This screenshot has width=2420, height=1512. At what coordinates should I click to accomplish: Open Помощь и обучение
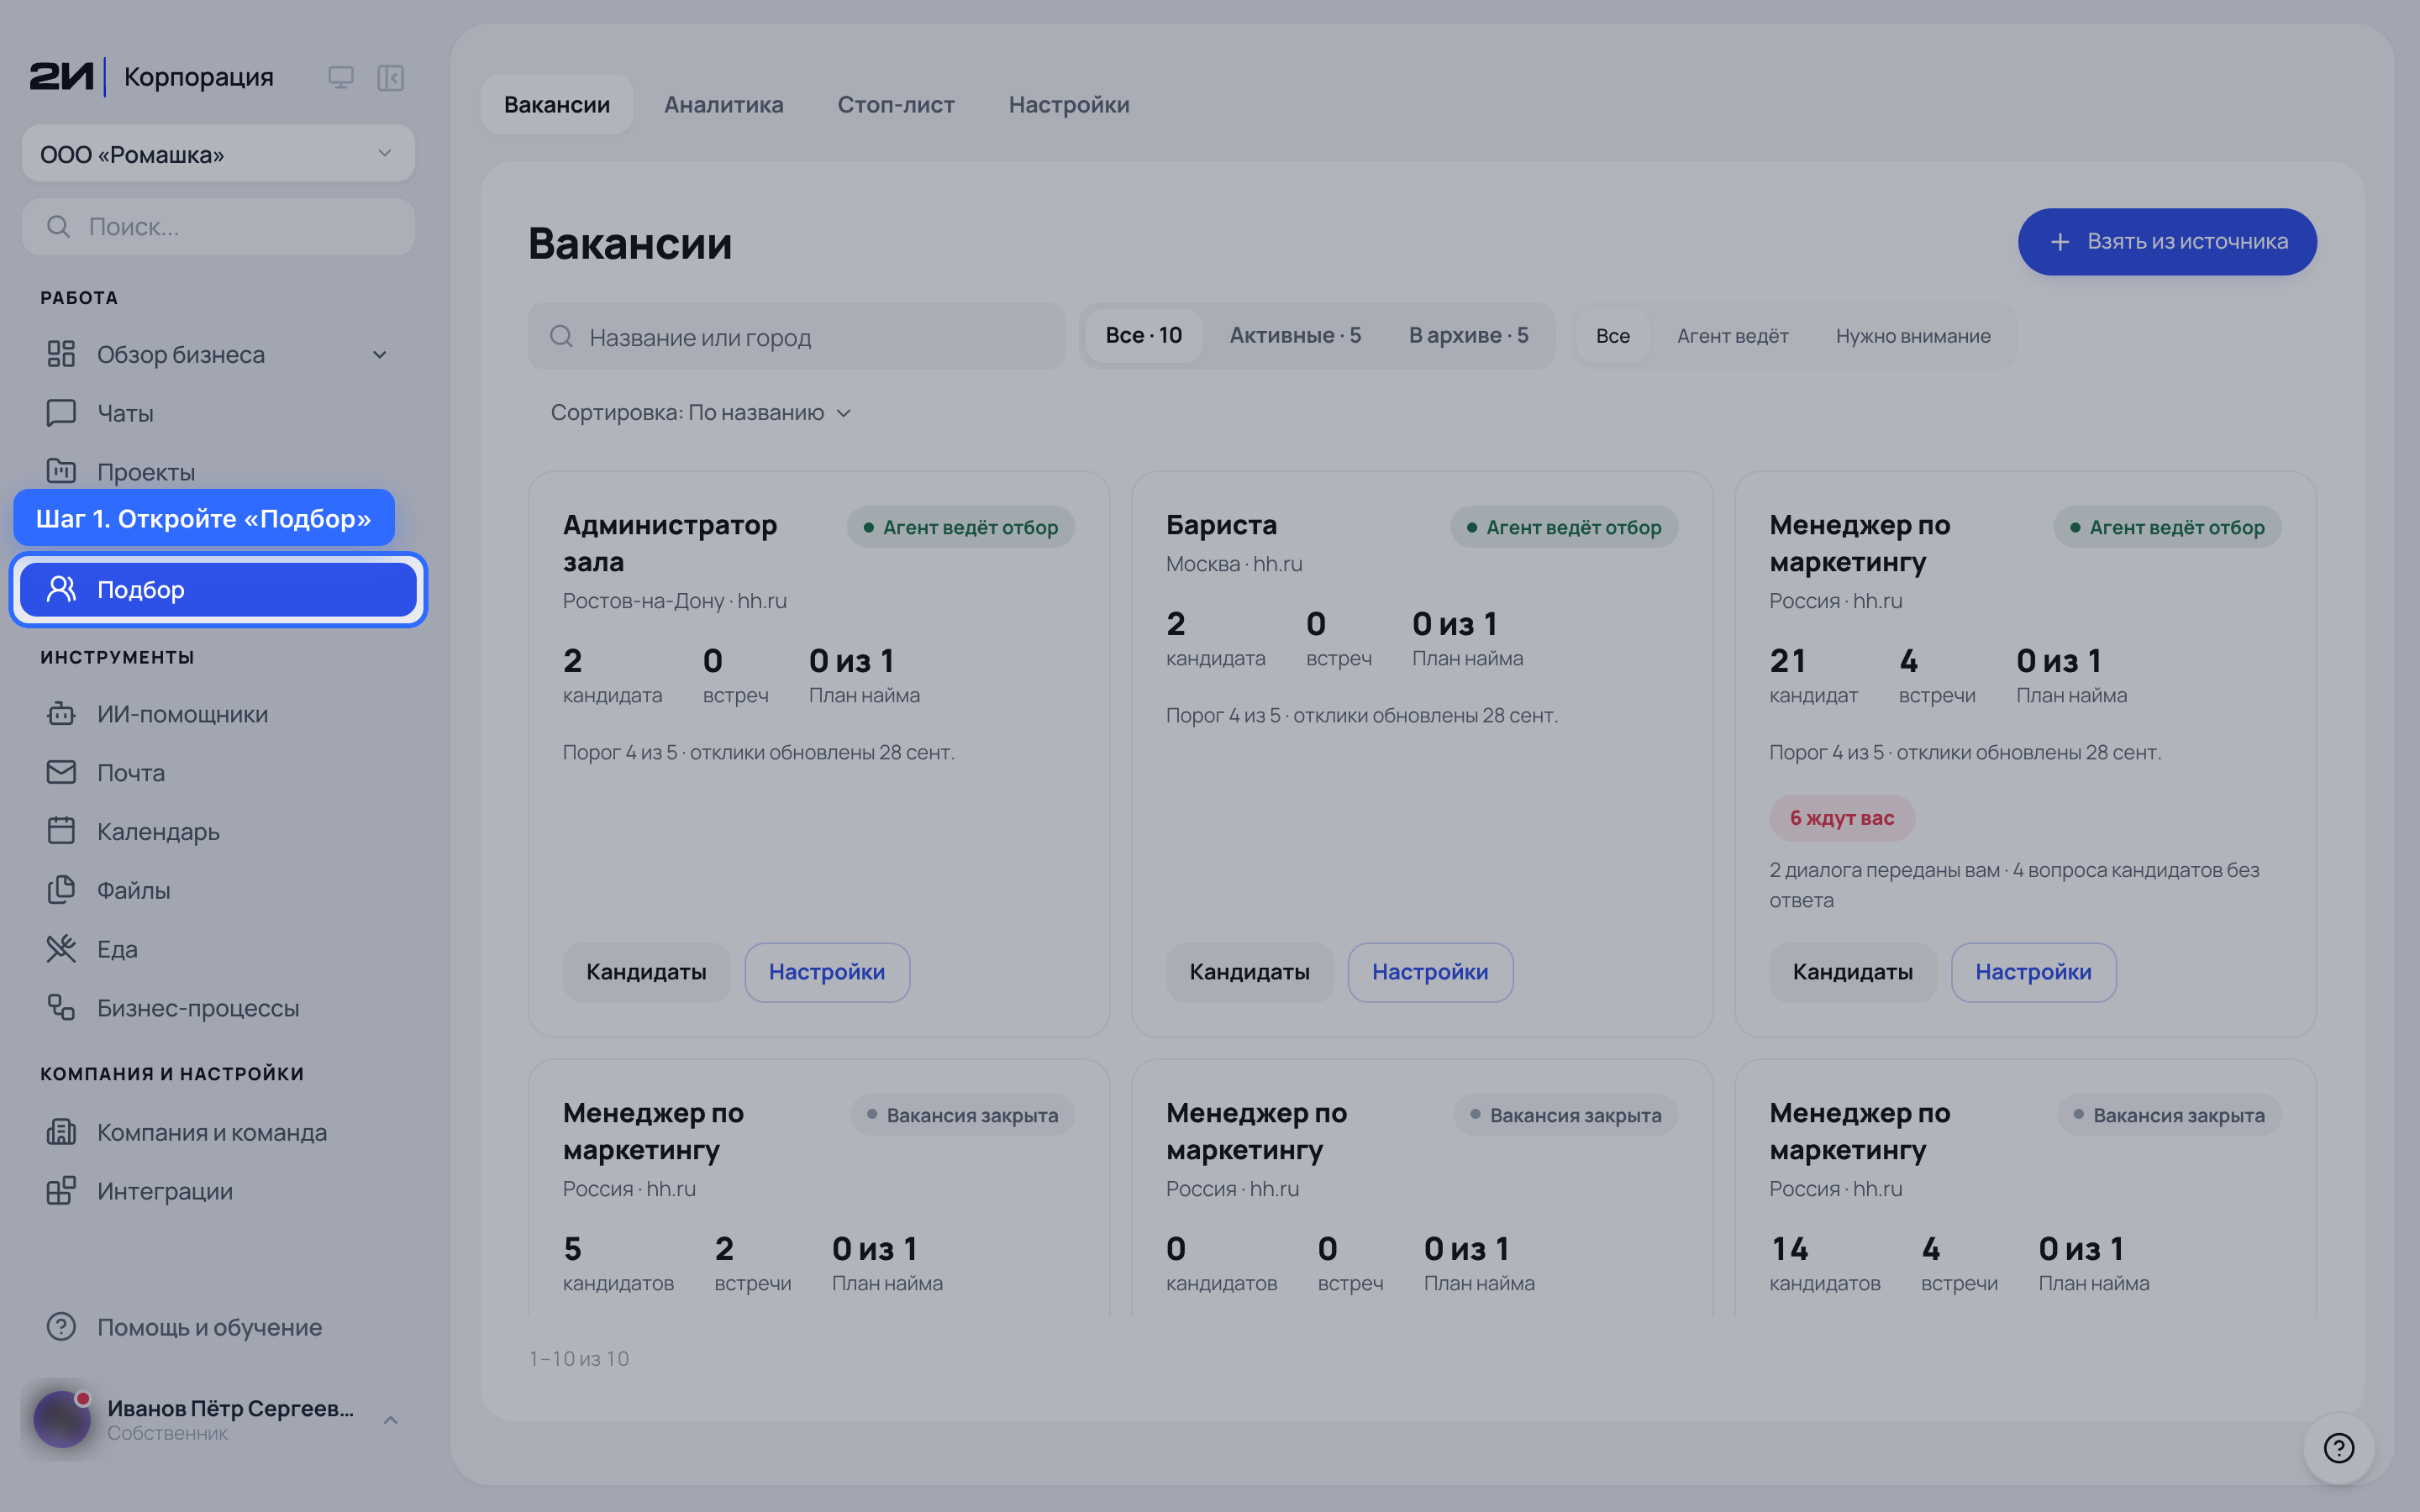218,1327
